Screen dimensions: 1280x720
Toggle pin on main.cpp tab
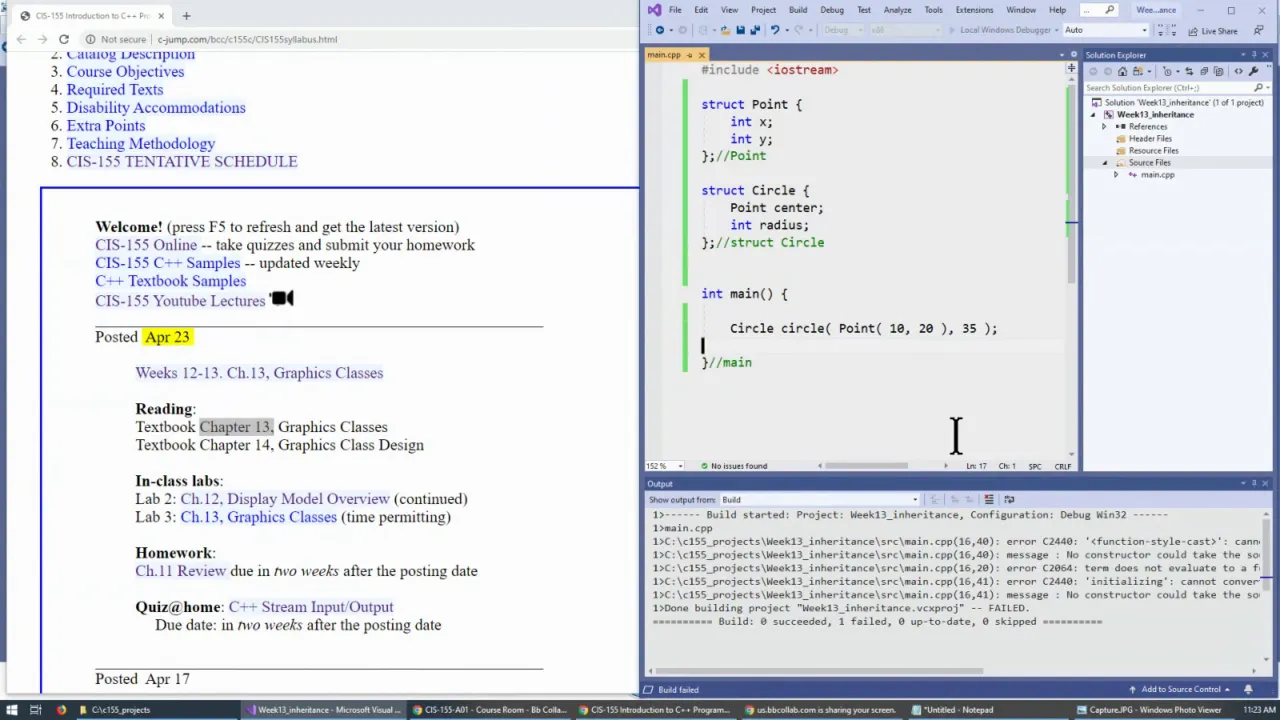(x=690, y=55)
